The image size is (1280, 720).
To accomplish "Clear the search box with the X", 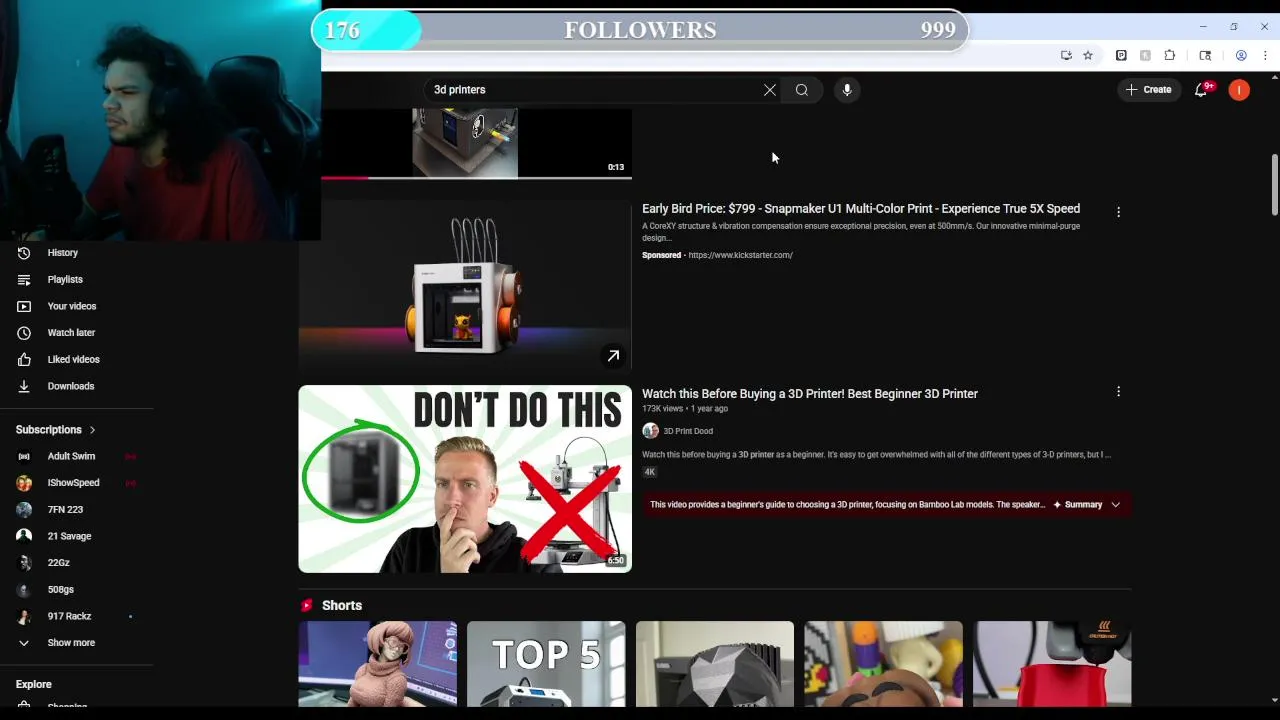I will 770,90.
